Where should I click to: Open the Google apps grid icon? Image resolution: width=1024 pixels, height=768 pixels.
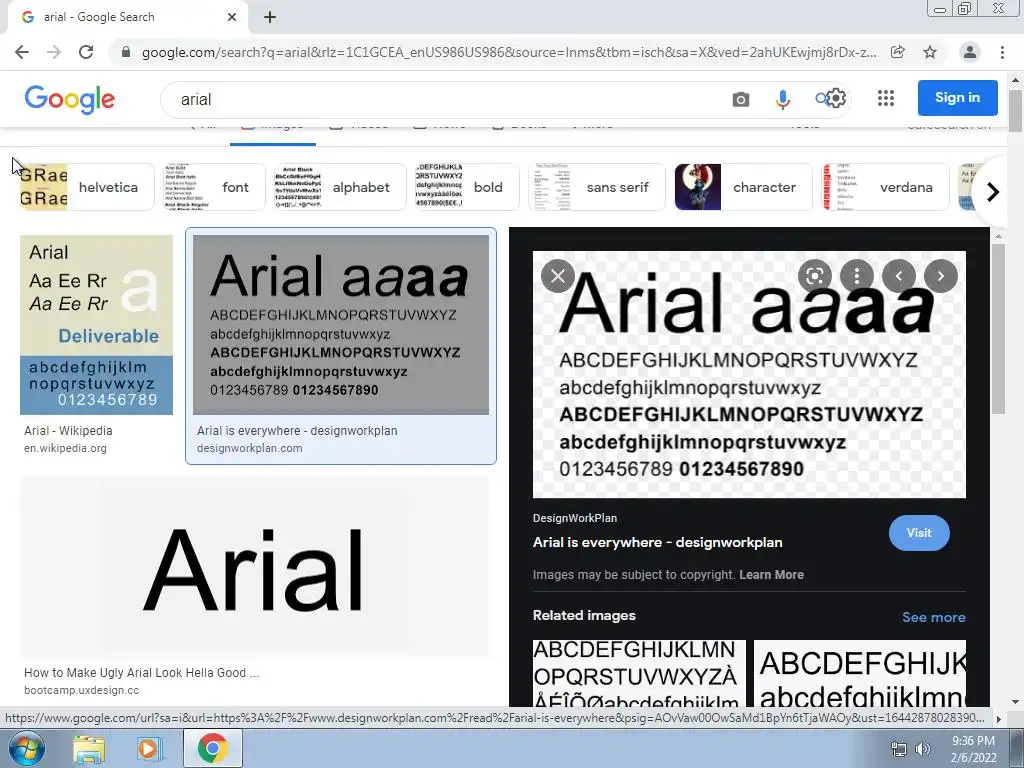tap(886, 98)
